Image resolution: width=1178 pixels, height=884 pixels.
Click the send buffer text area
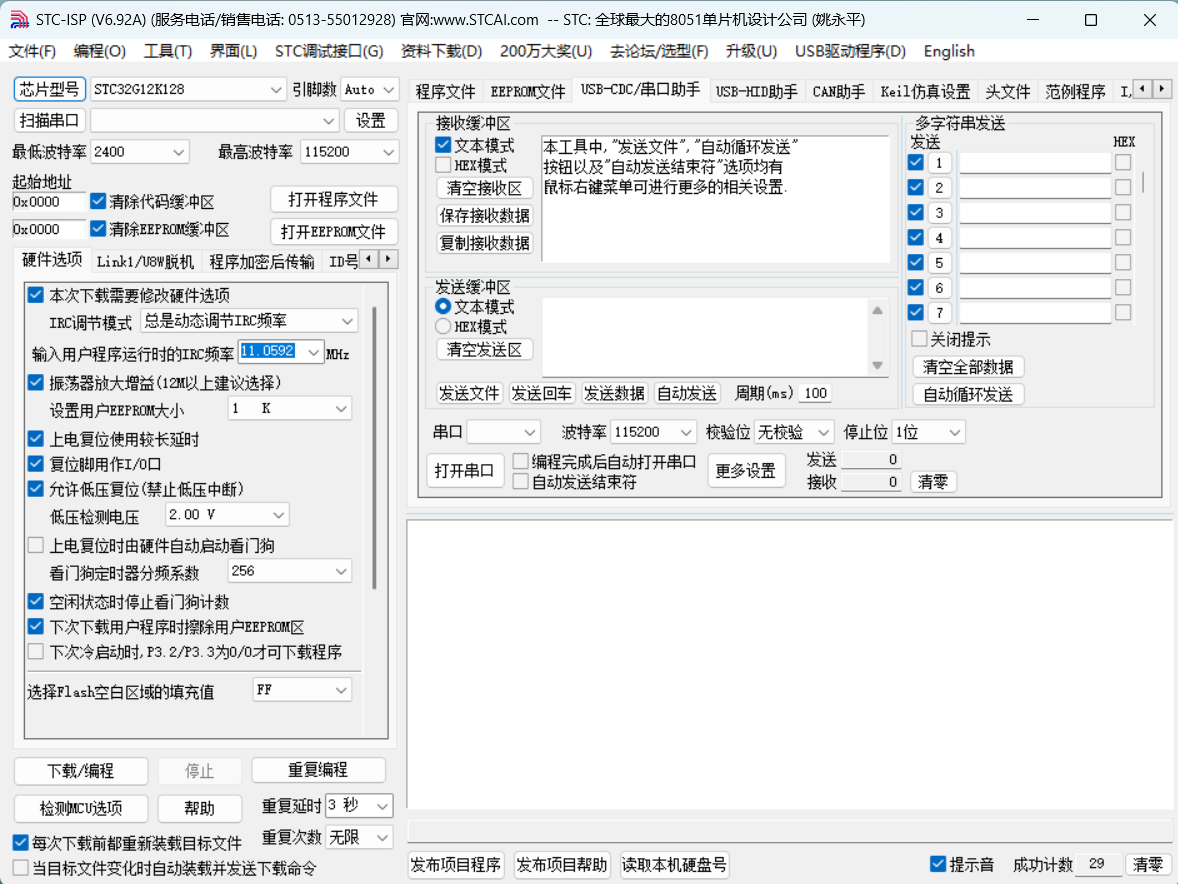(705, 336)
